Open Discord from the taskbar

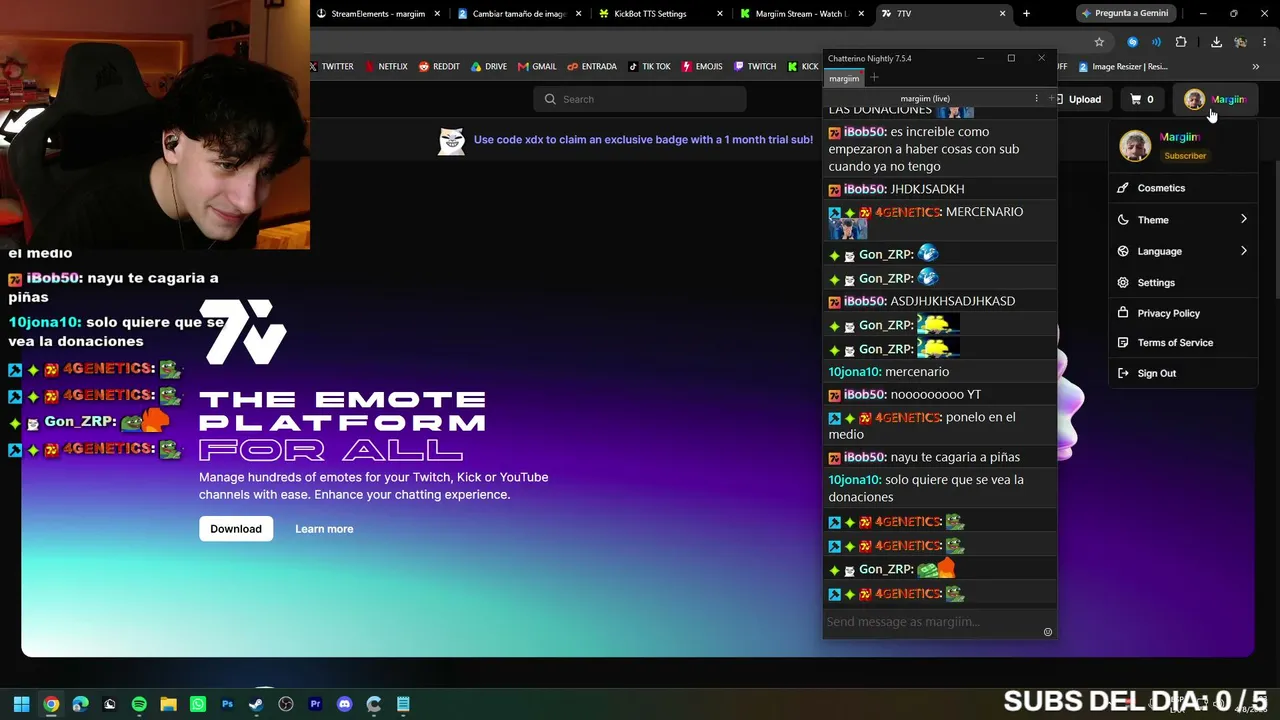pos(345,704)
